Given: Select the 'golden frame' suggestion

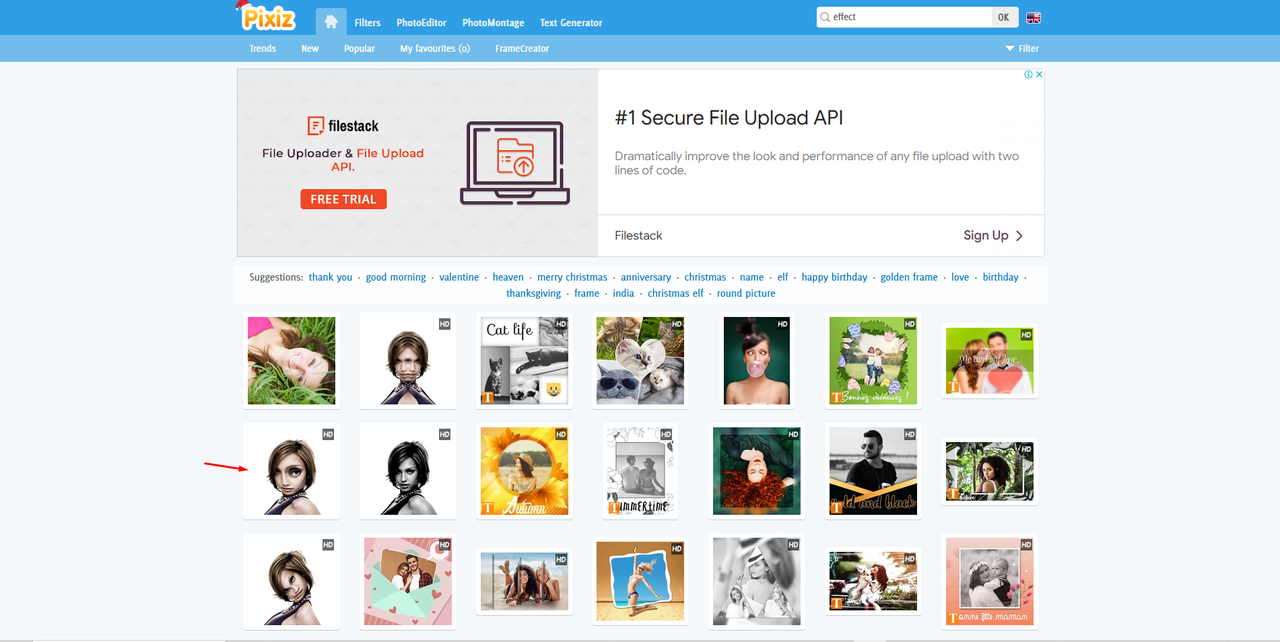Looking at the screenshot, I should click(909, 277).
